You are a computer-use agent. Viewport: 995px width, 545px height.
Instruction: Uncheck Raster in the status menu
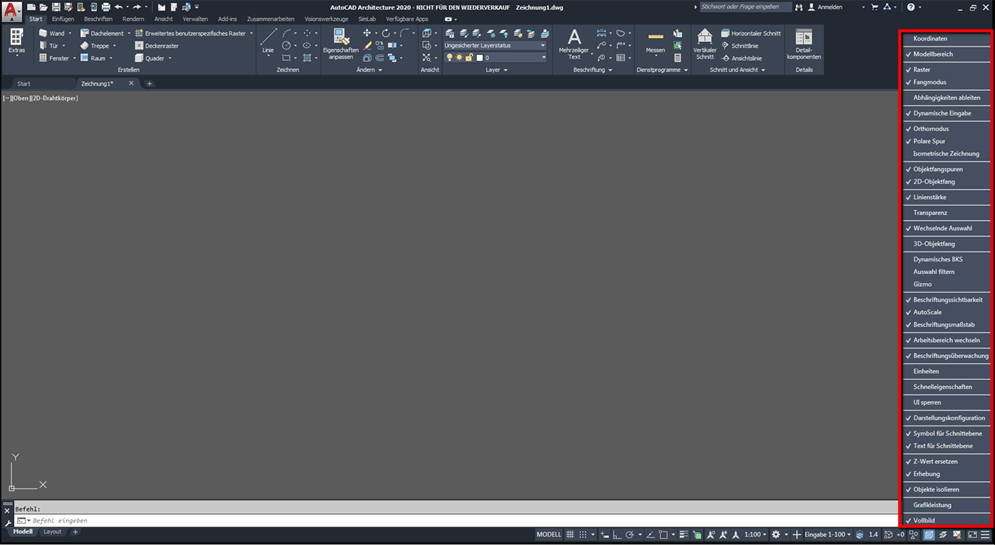tap(921, 70)
